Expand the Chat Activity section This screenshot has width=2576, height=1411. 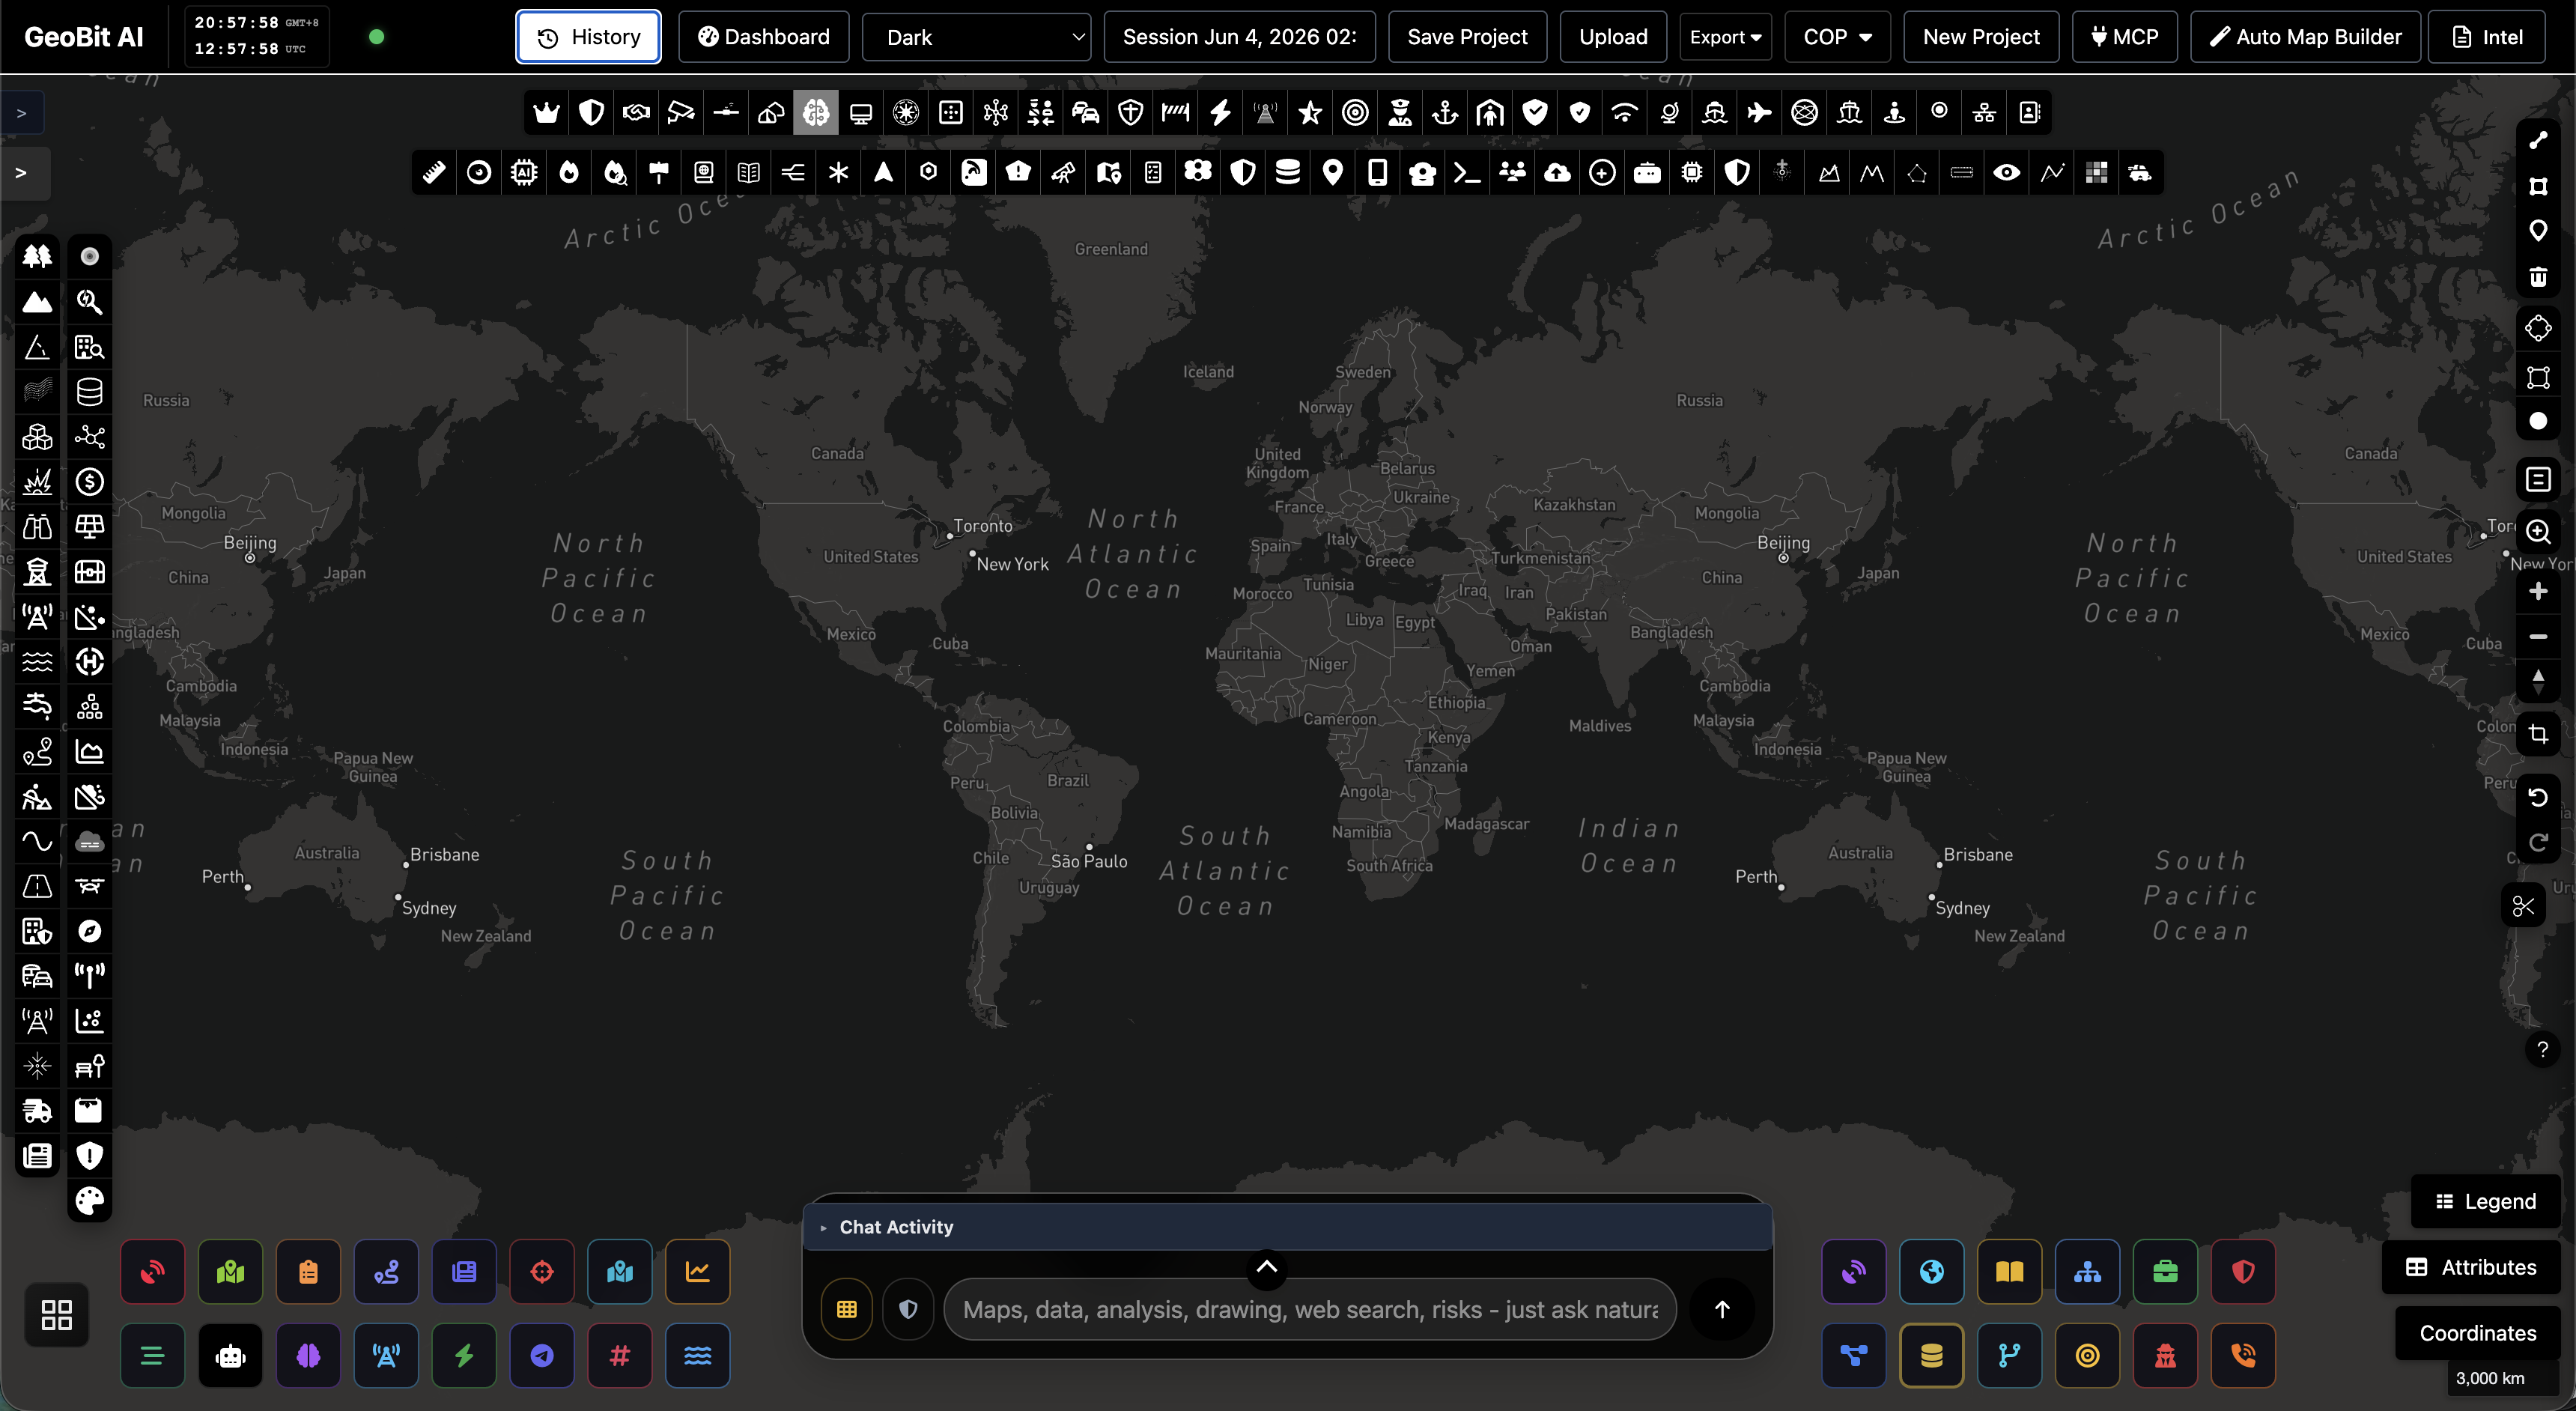[1288, 1227]
